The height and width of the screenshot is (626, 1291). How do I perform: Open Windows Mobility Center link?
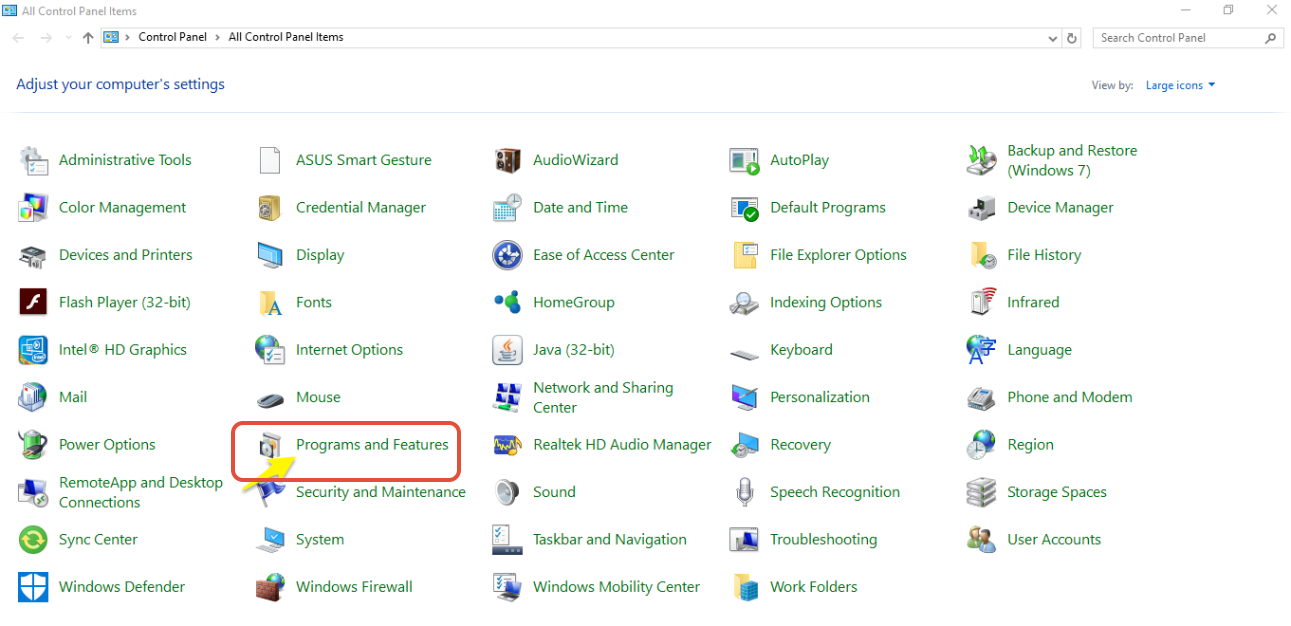pos(616,587)
